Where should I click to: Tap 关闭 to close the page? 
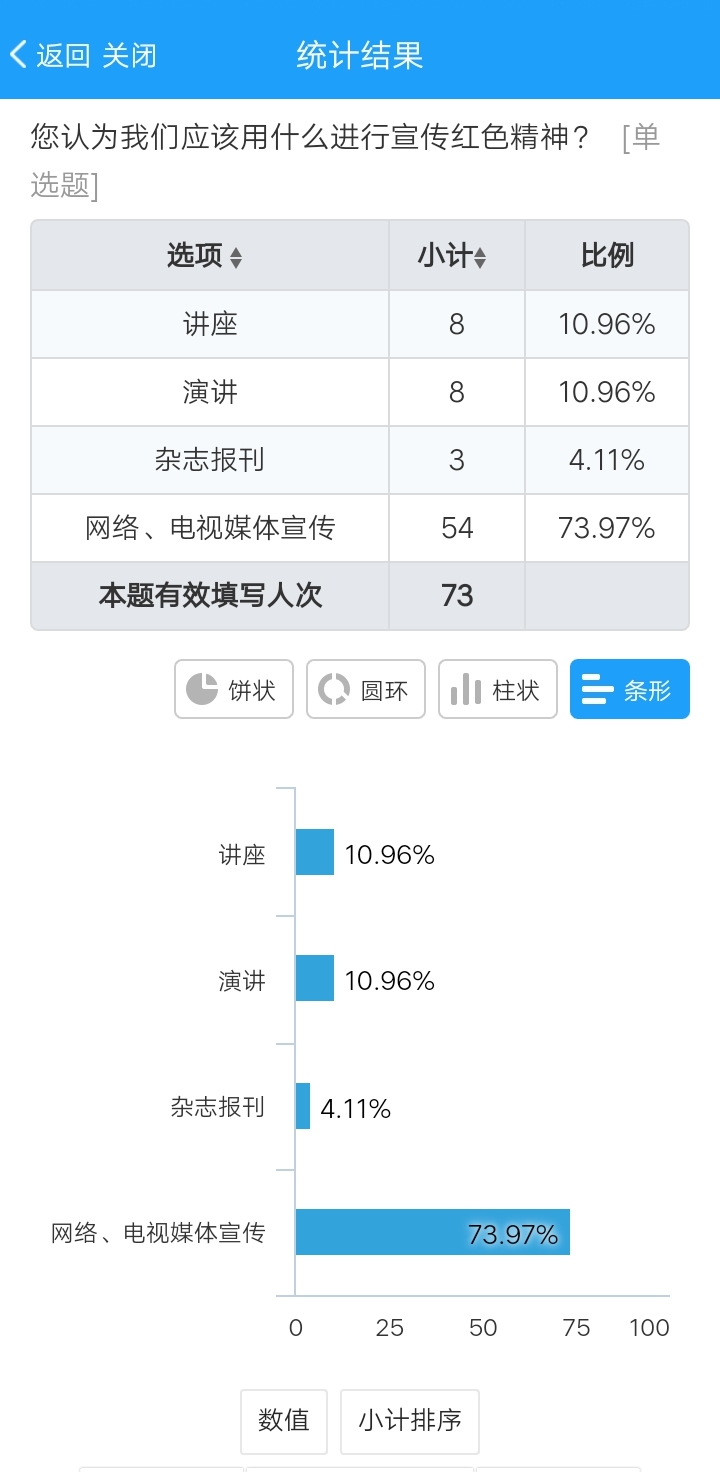129,55
